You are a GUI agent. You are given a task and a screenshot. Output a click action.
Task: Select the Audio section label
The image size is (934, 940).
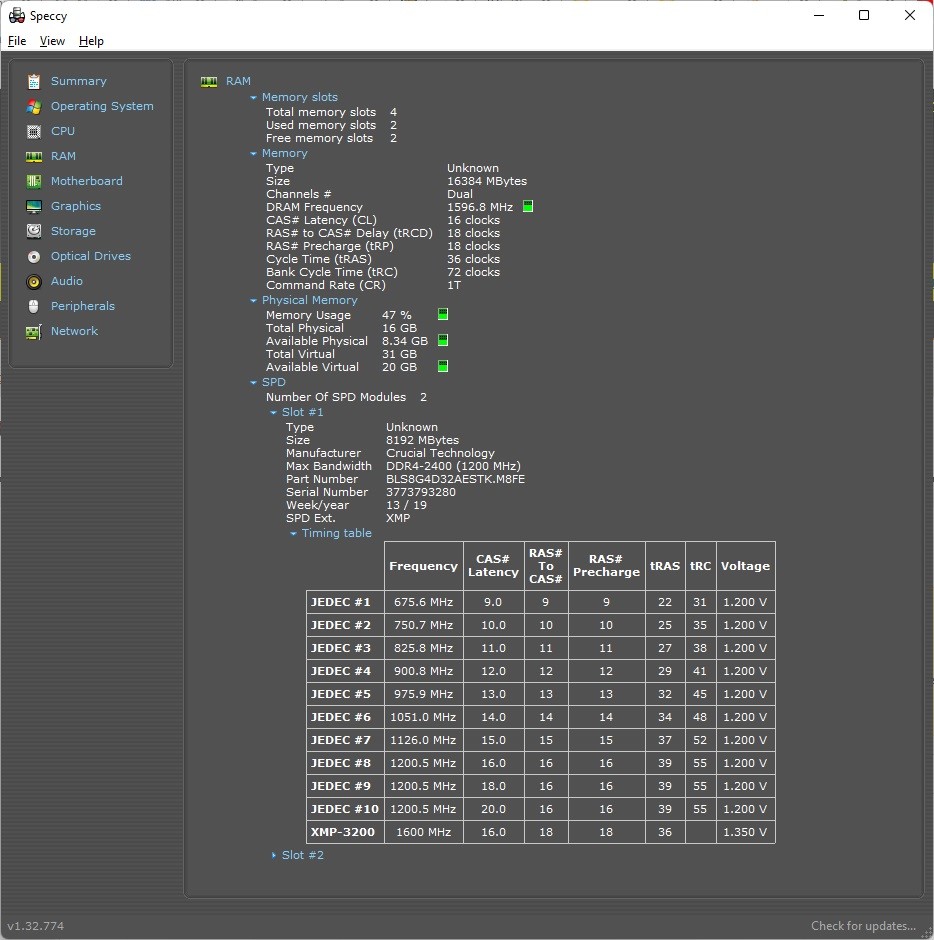click(x=67, y=281)
